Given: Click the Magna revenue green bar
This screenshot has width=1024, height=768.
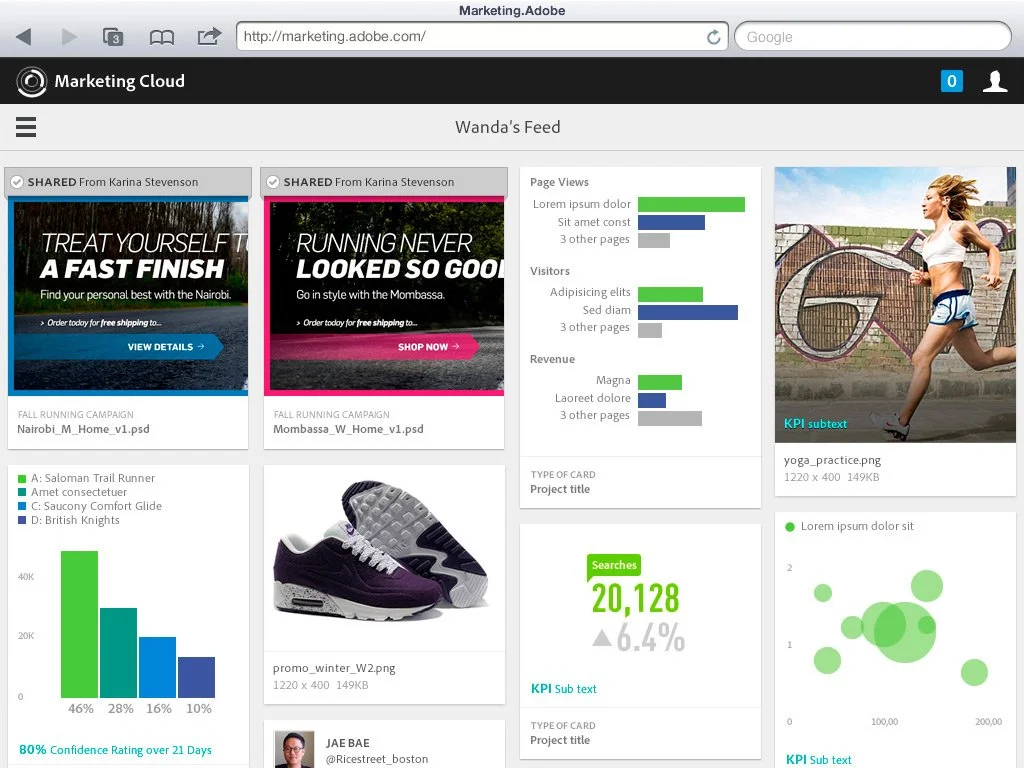Looking at the screenshot, I should 660,382.
